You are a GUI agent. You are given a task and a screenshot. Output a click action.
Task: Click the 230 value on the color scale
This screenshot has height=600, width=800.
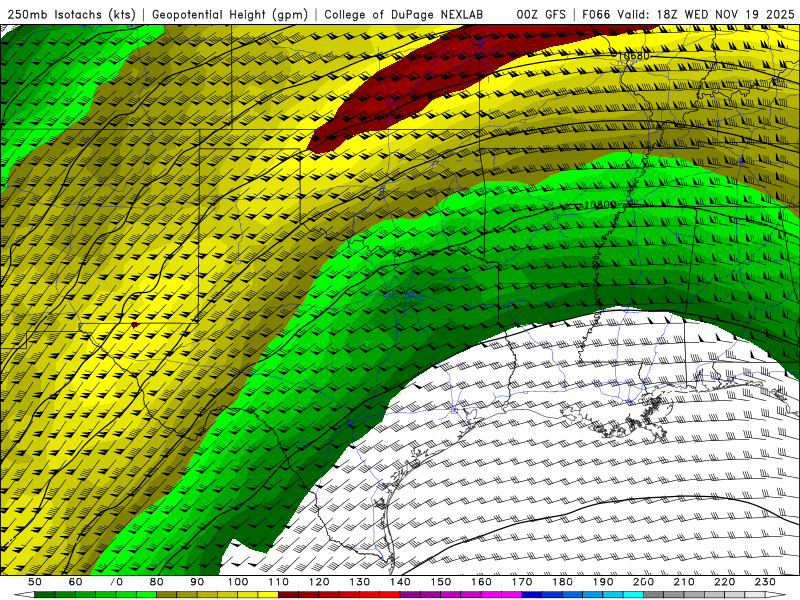[x=765, y=582]
